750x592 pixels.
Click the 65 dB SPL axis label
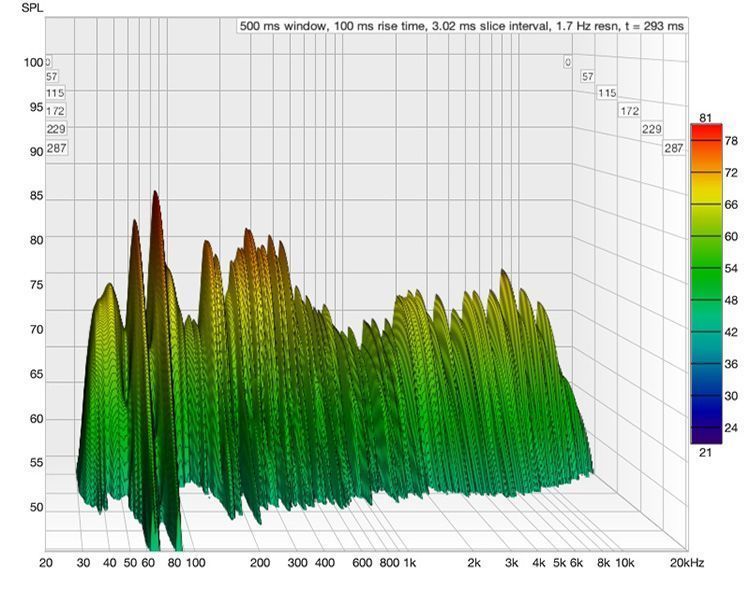[36, 374]
